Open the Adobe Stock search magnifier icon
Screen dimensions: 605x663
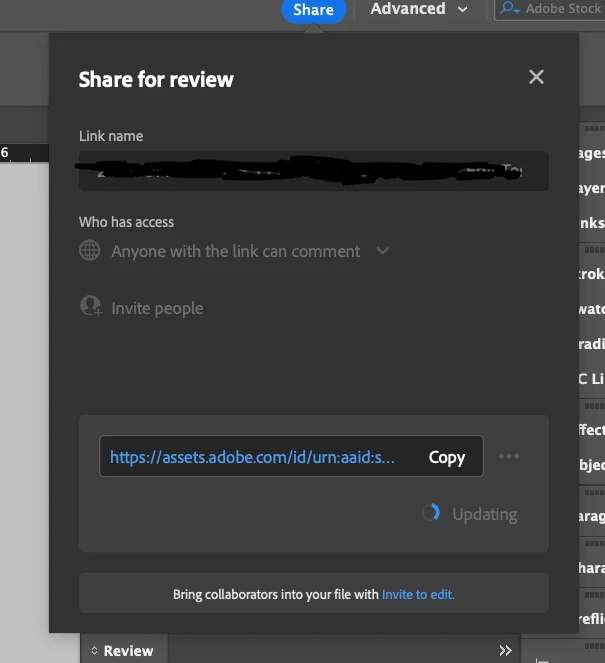[509, 8]
